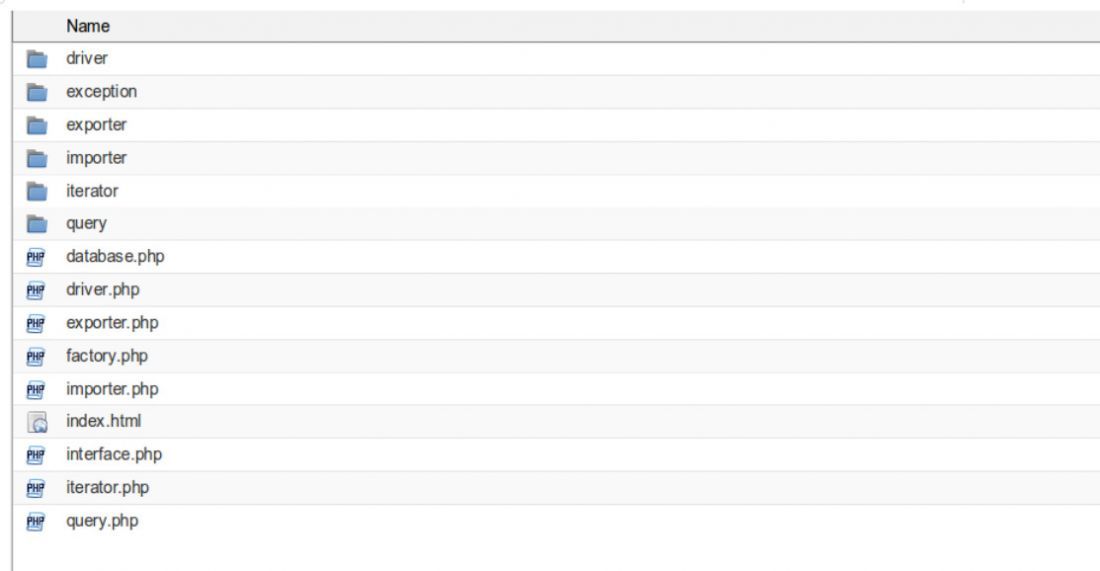Sort files by the Name column header

[x=88, y=26]
